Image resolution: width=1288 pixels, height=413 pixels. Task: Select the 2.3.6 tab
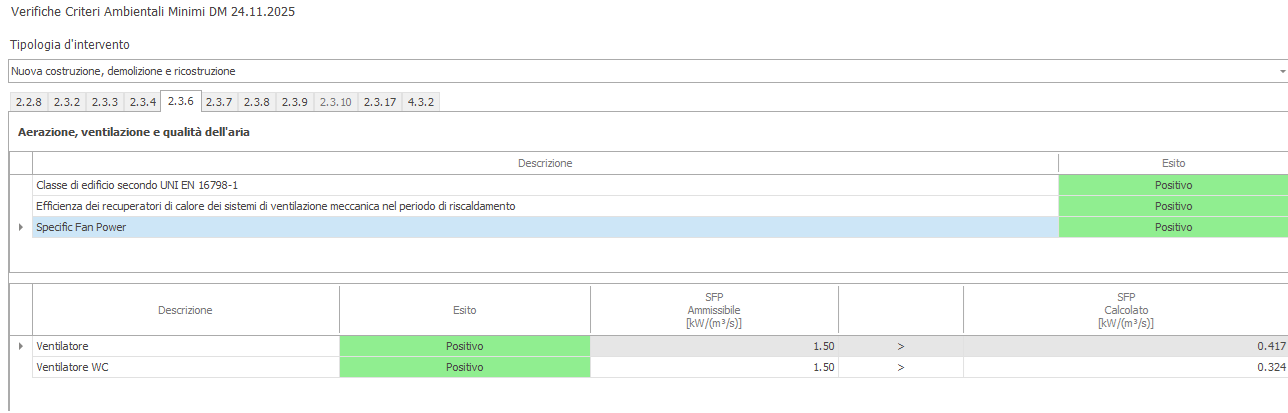181,101
